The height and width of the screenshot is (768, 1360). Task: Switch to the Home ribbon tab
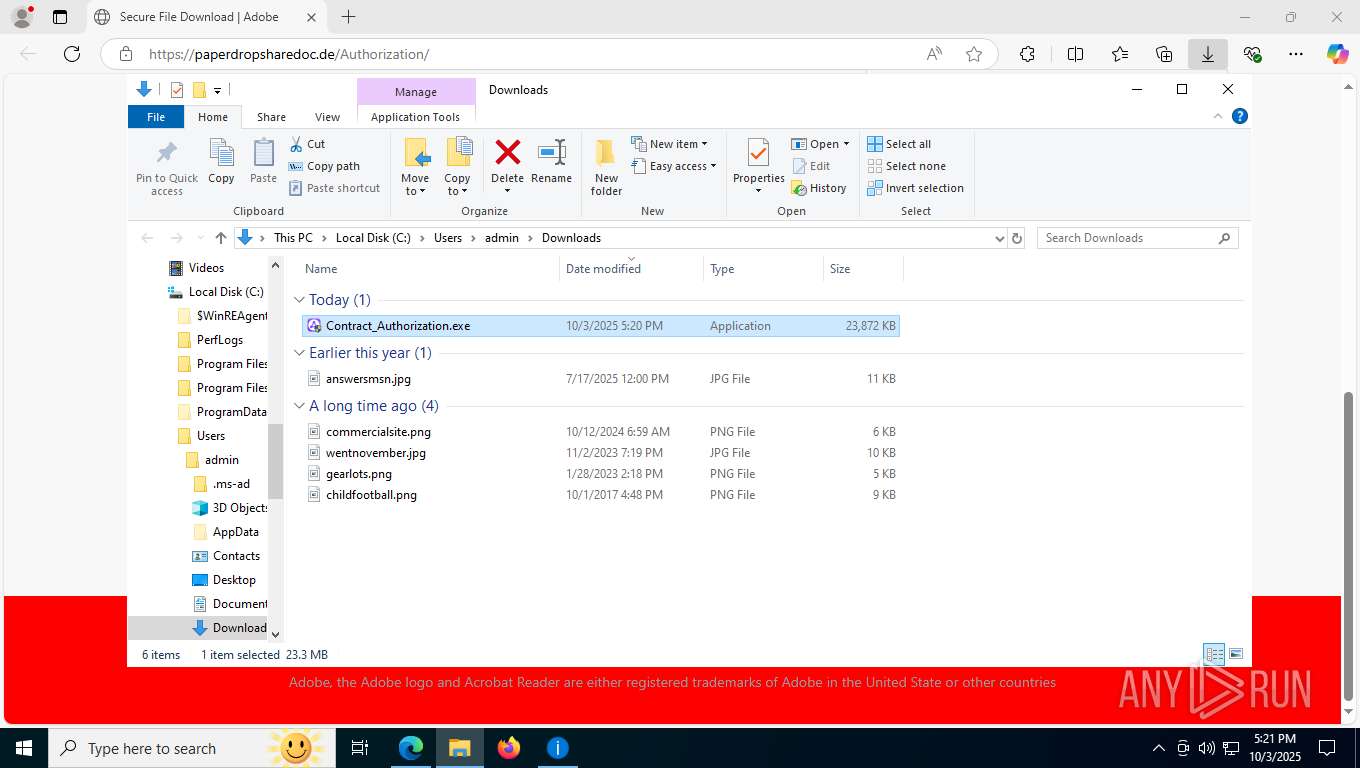(213, 117)
